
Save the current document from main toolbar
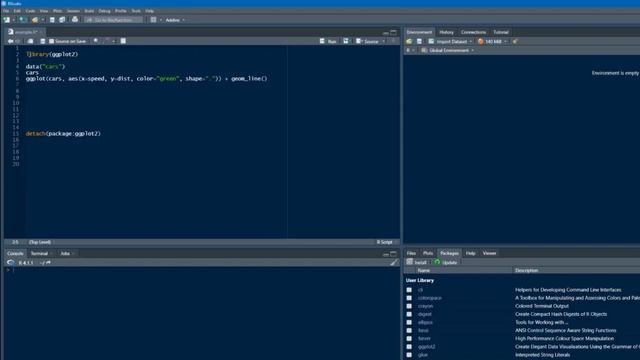(x=52, y=20)
